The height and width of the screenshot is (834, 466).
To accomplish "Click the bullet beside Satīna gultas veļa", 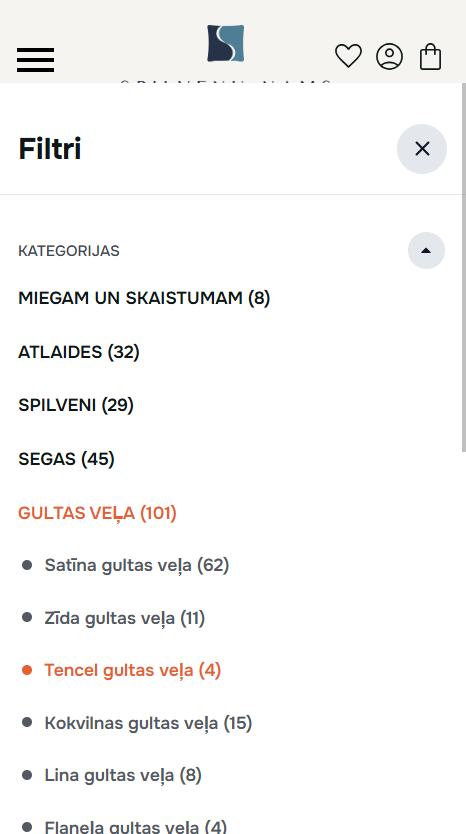I will pyautogui.click(x=27, y=565).
